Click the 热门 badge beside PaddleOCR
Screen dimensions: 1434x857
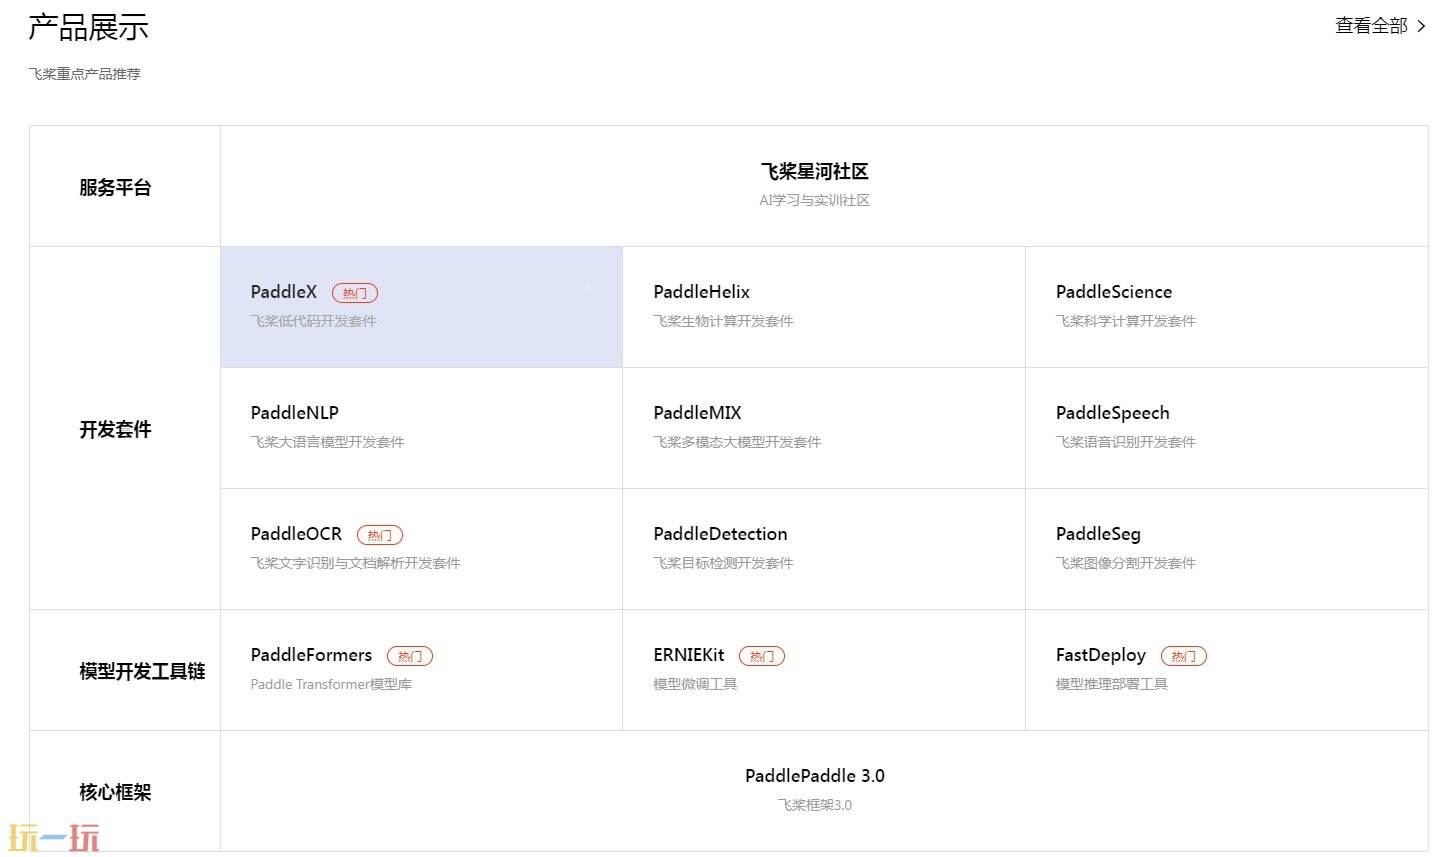[380, 534]
